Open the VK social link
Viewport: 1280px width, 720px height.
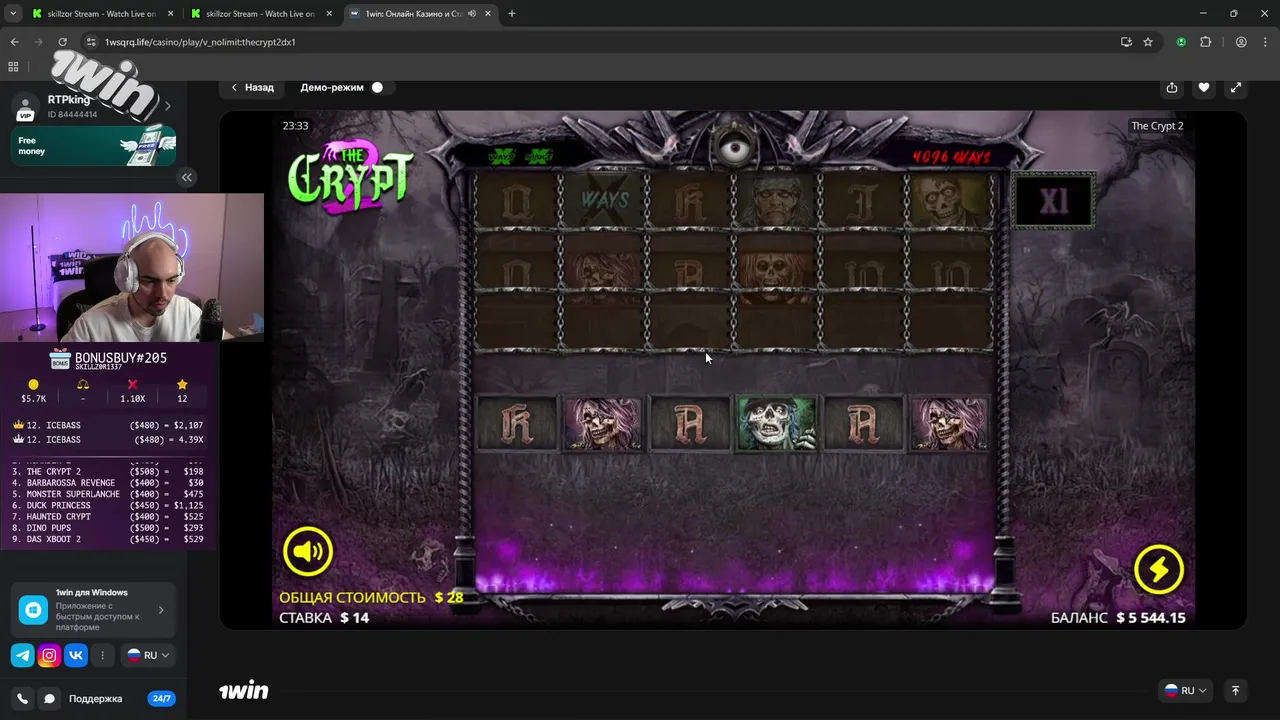(76, 656)
